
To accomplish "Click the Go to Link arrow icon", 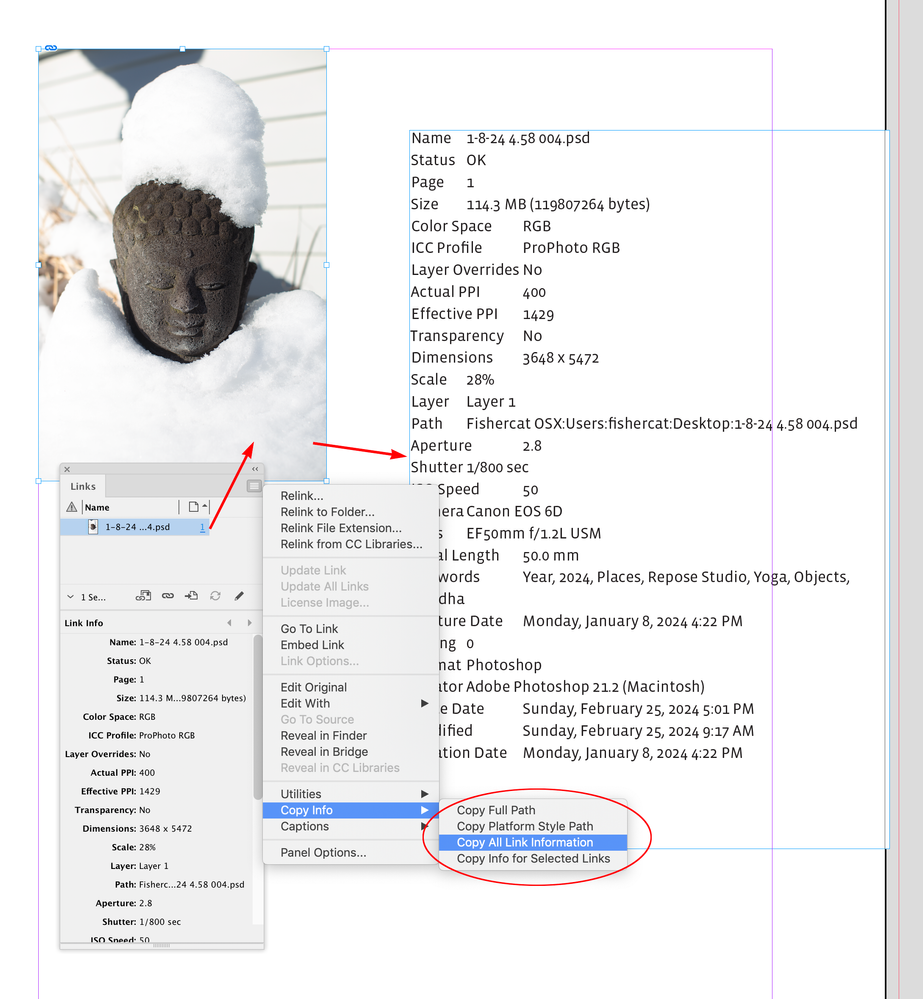I will pyautogui.click(x=192, y=596).
